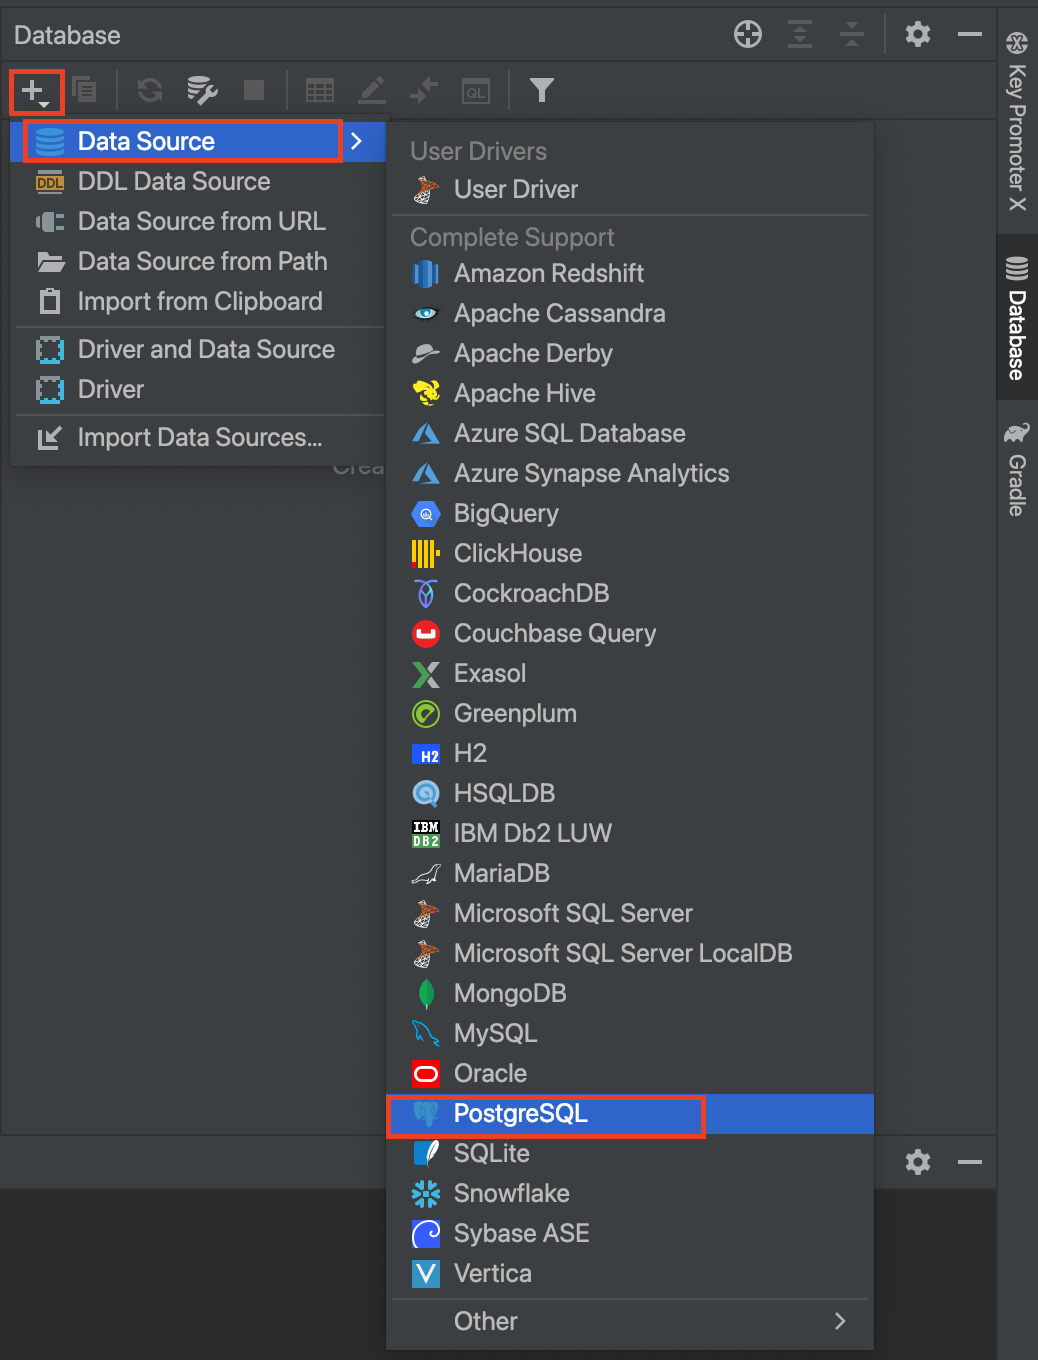Open Data Source Properties wrench icon

(202, 90)
